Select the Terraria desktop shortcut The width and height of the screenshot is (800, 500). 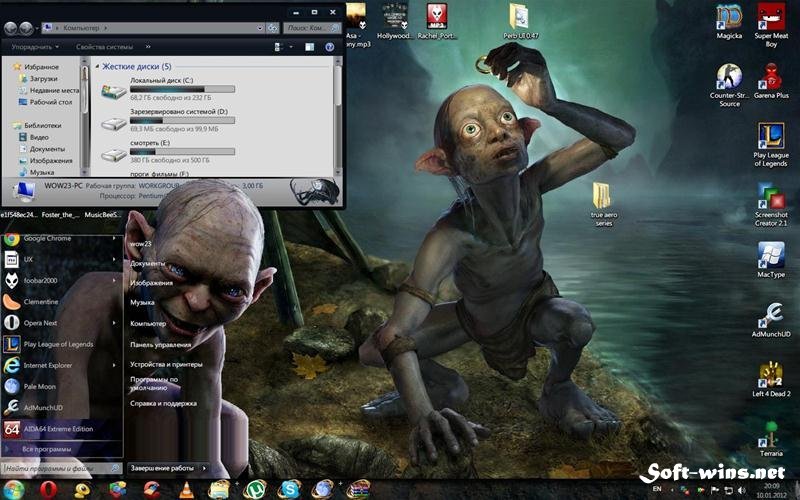point(770,439)
